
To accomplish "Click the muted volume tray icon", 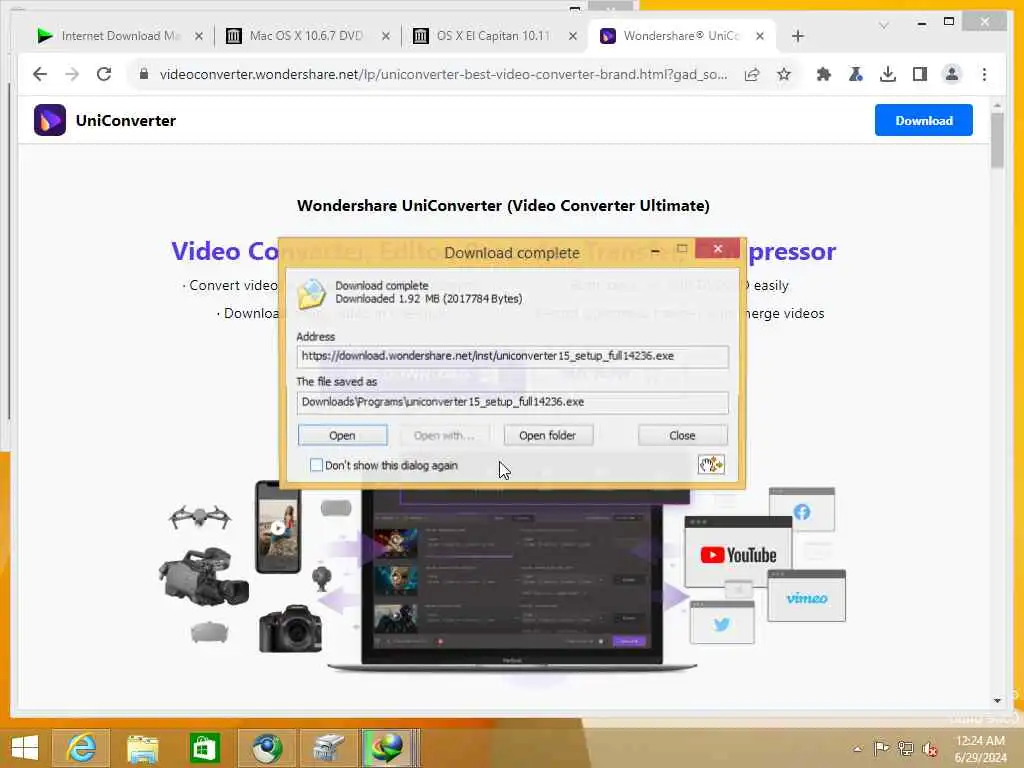I will [x=929, y=748].
